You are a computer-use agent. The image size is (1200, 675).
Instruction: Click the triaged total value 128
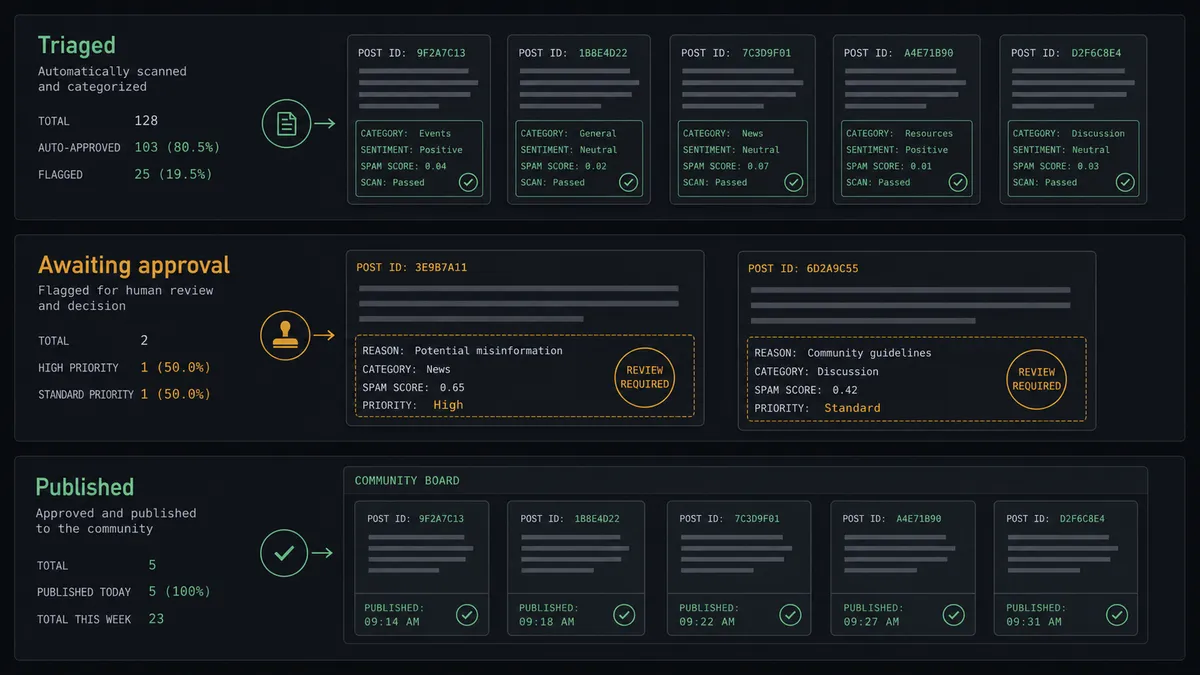[146, 120]
